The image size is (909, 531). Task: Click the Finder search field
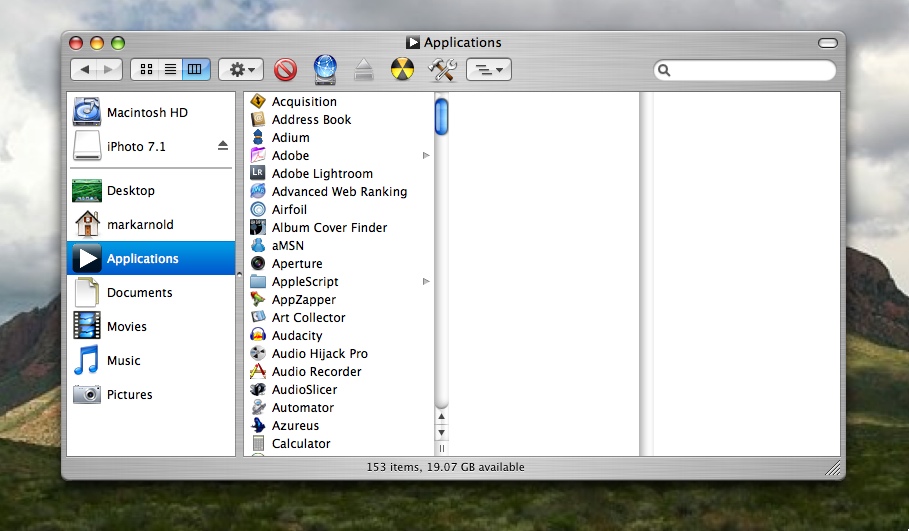coord(745,70)
